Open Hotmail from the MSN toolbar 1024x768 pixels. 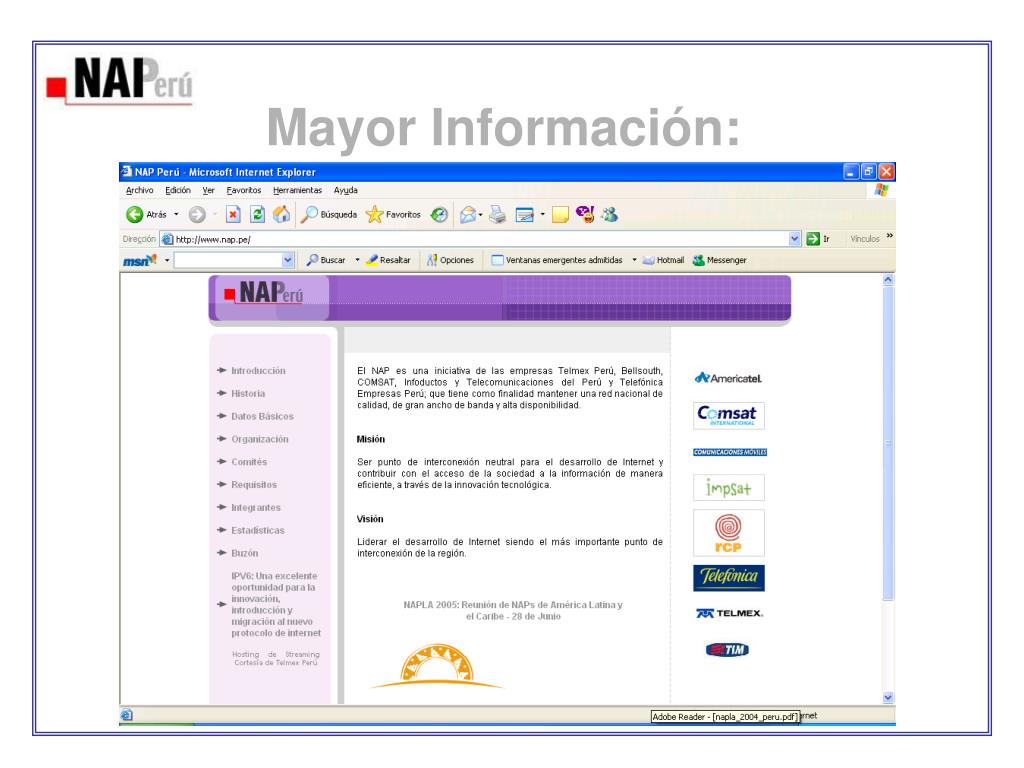tap(664, 260)
